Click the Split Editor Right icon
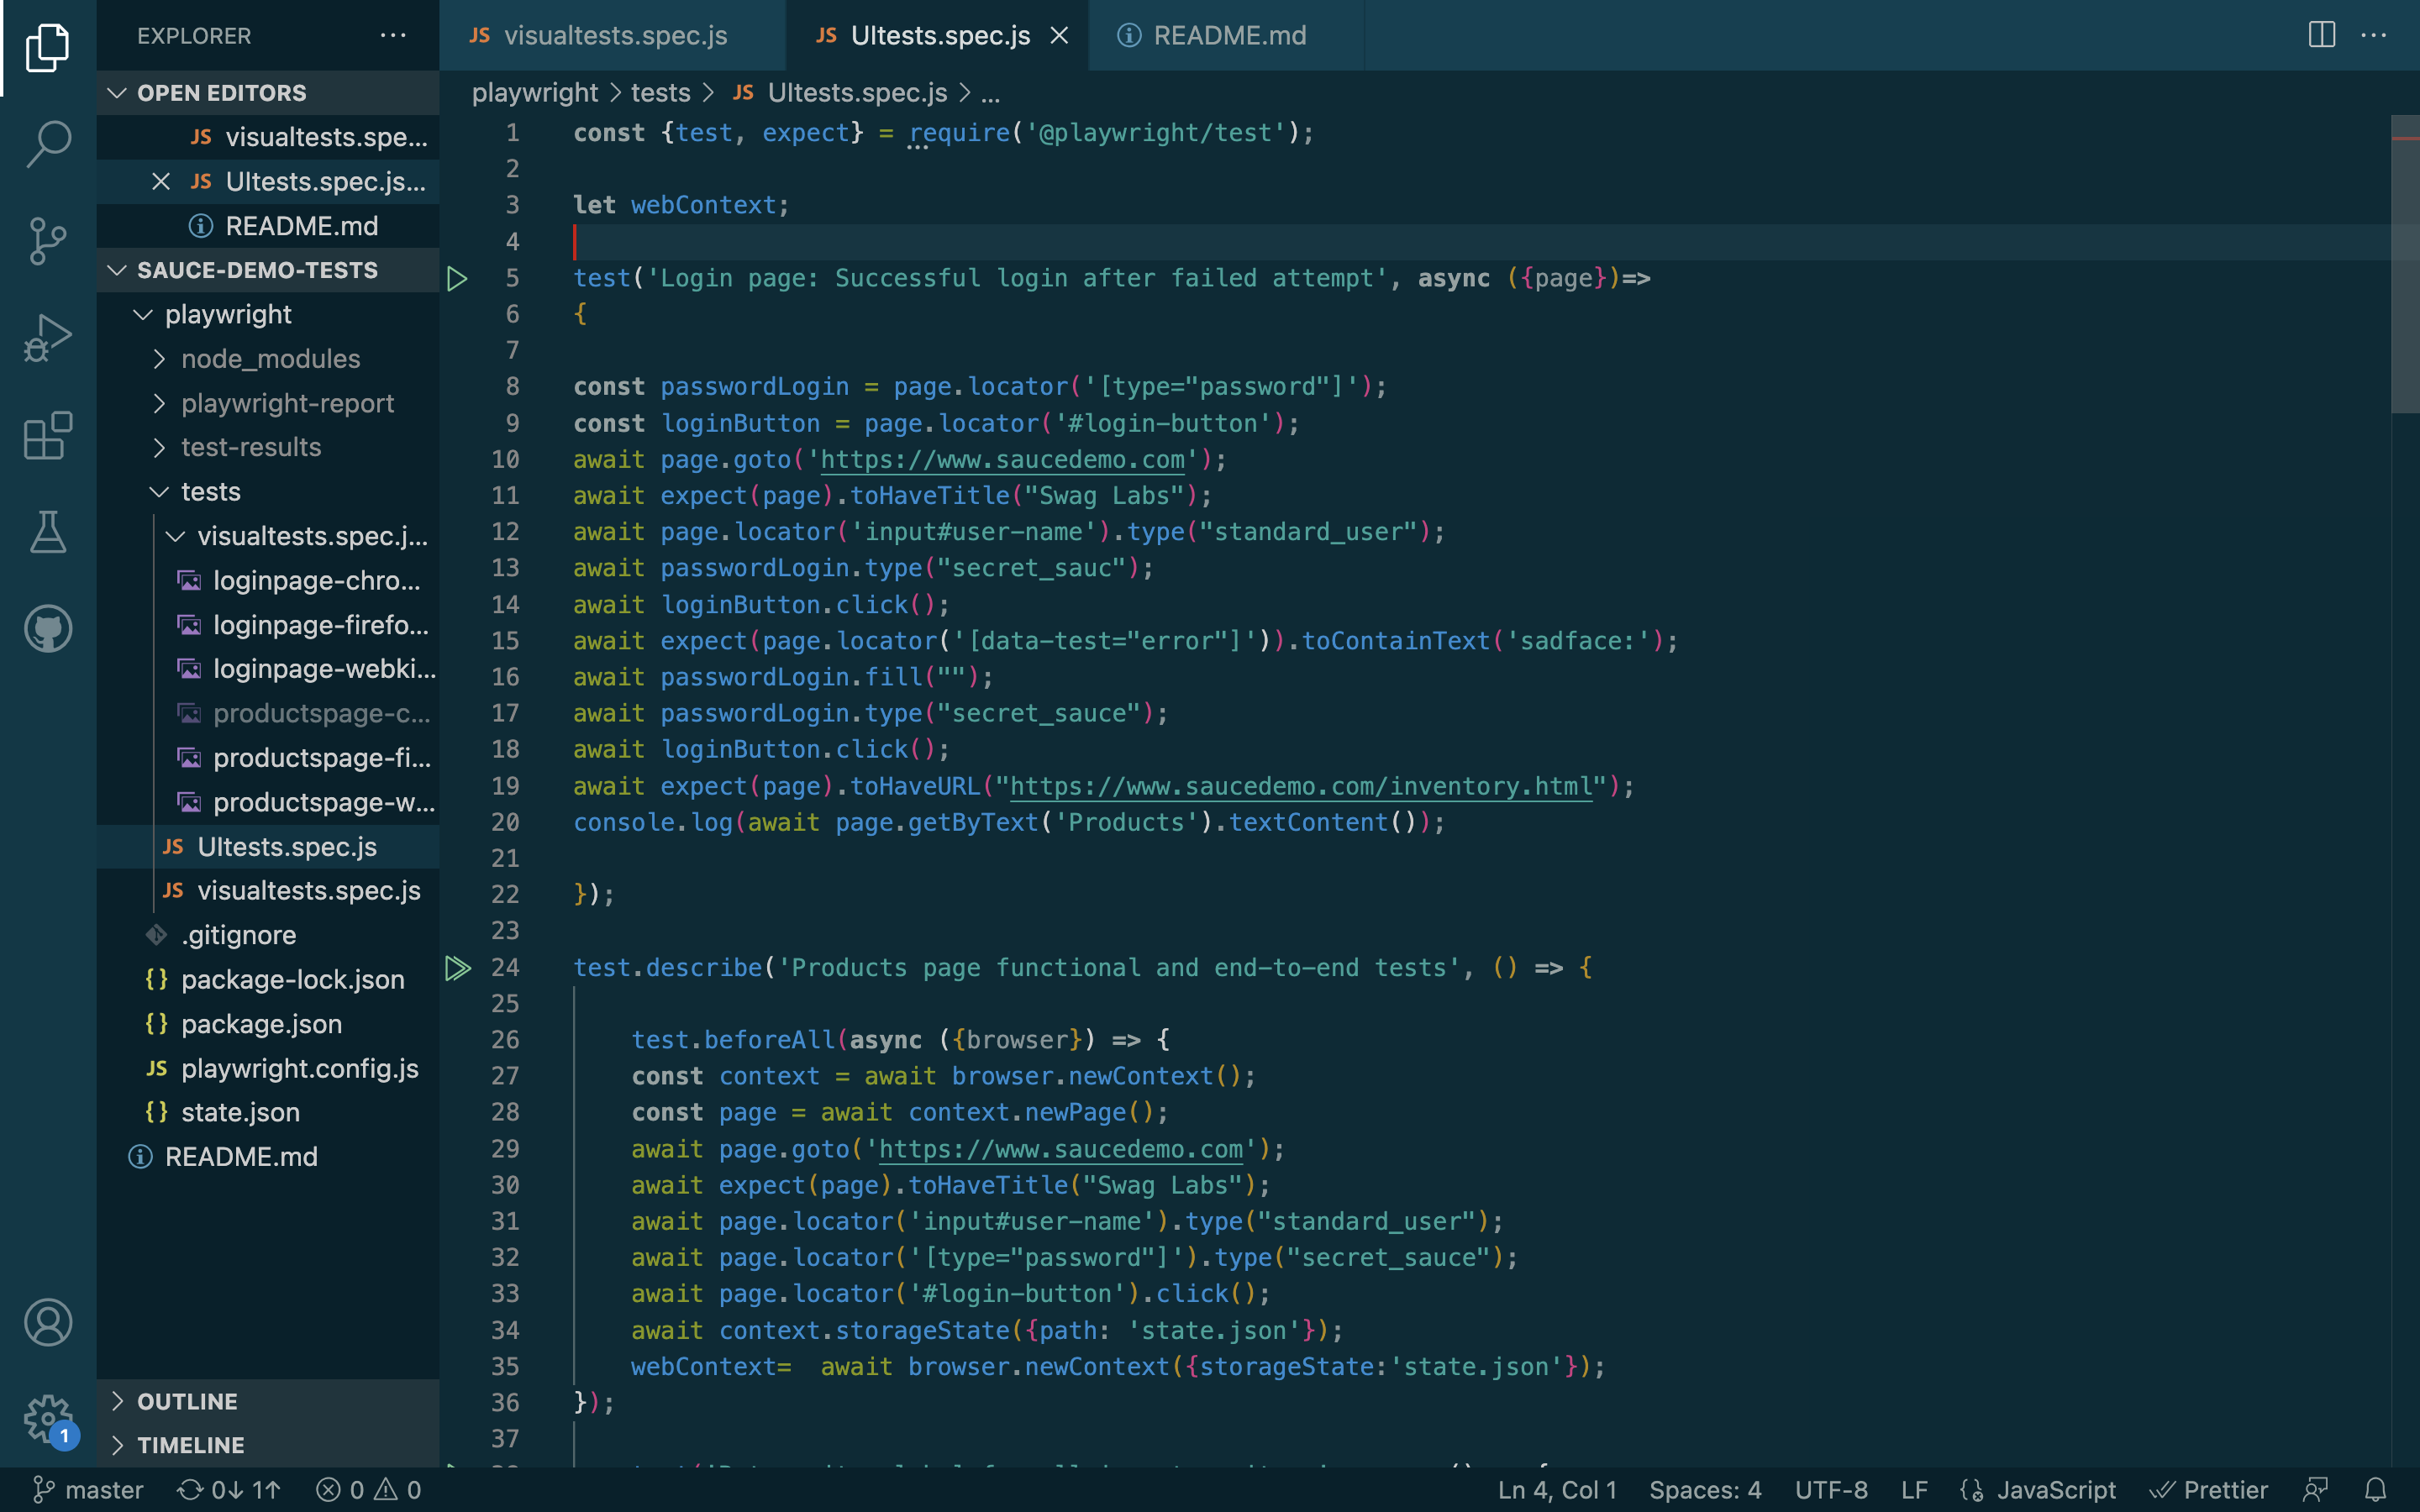 (2321, 35)
